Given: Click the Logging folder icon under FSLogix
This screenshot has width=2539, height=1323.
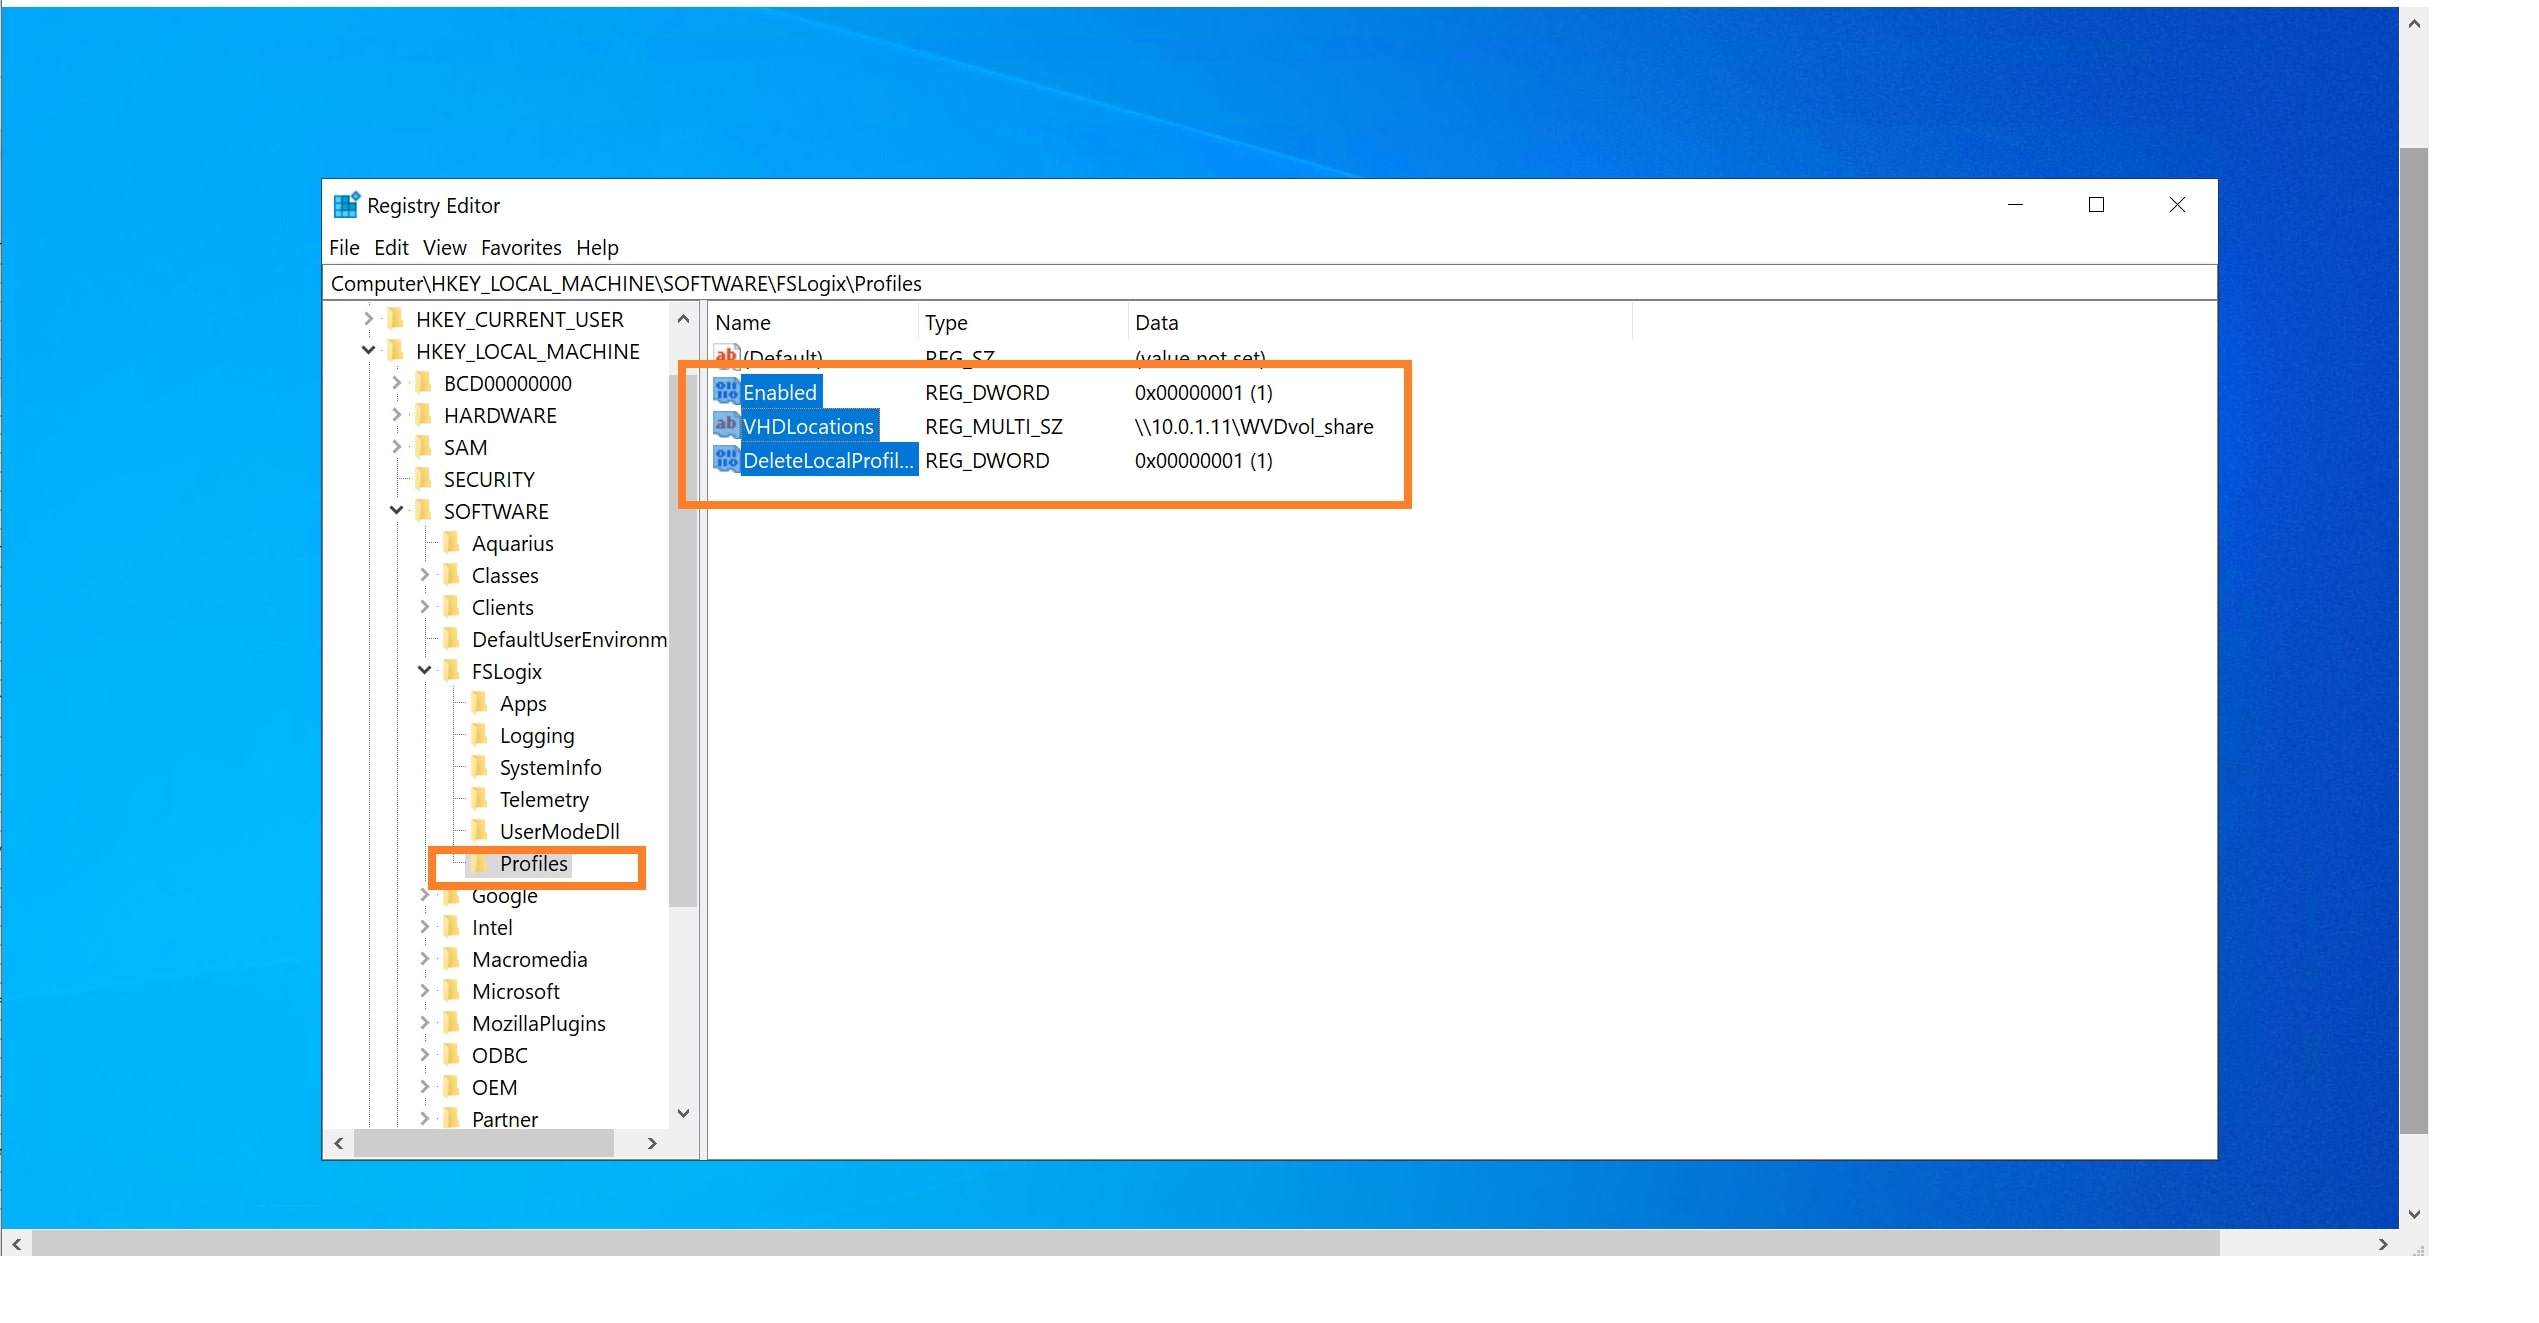Looking at the screenshot, I should click(480, 735).
